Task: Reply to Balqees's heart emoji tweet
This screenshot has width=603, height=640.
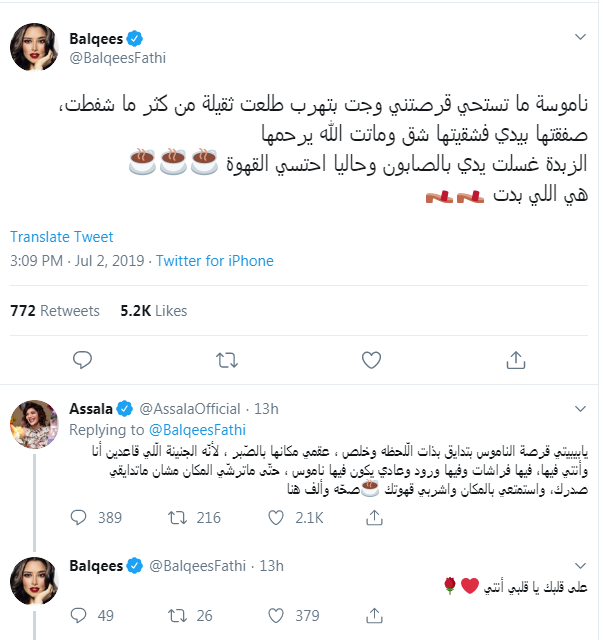Action: [x=83, y=615]
